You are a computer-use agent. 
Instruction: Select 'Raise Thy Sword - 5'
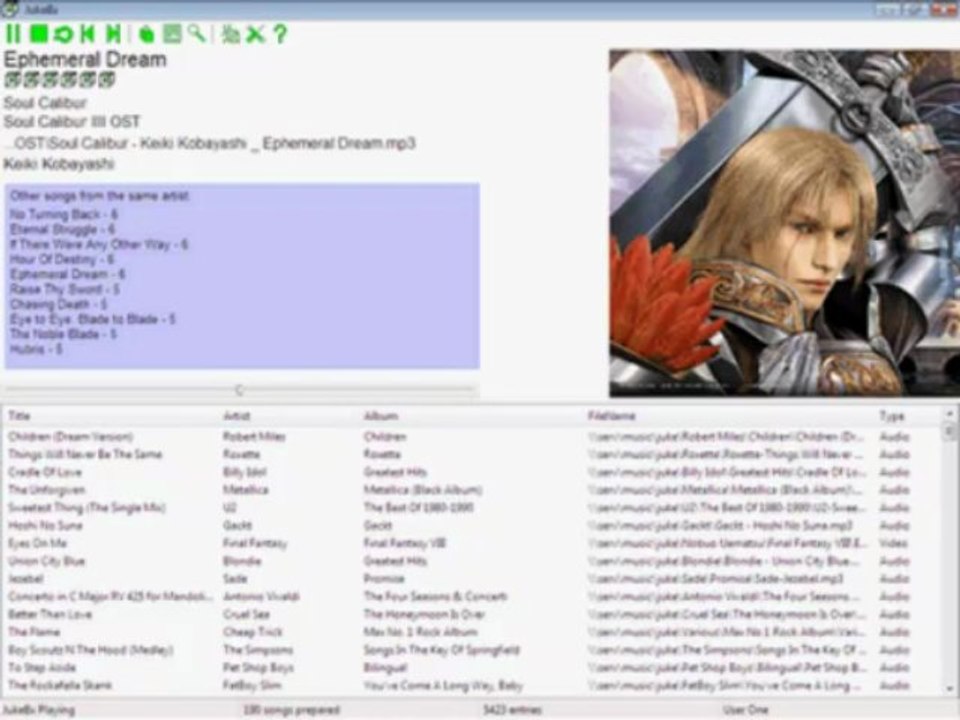(x=64, y=289)
